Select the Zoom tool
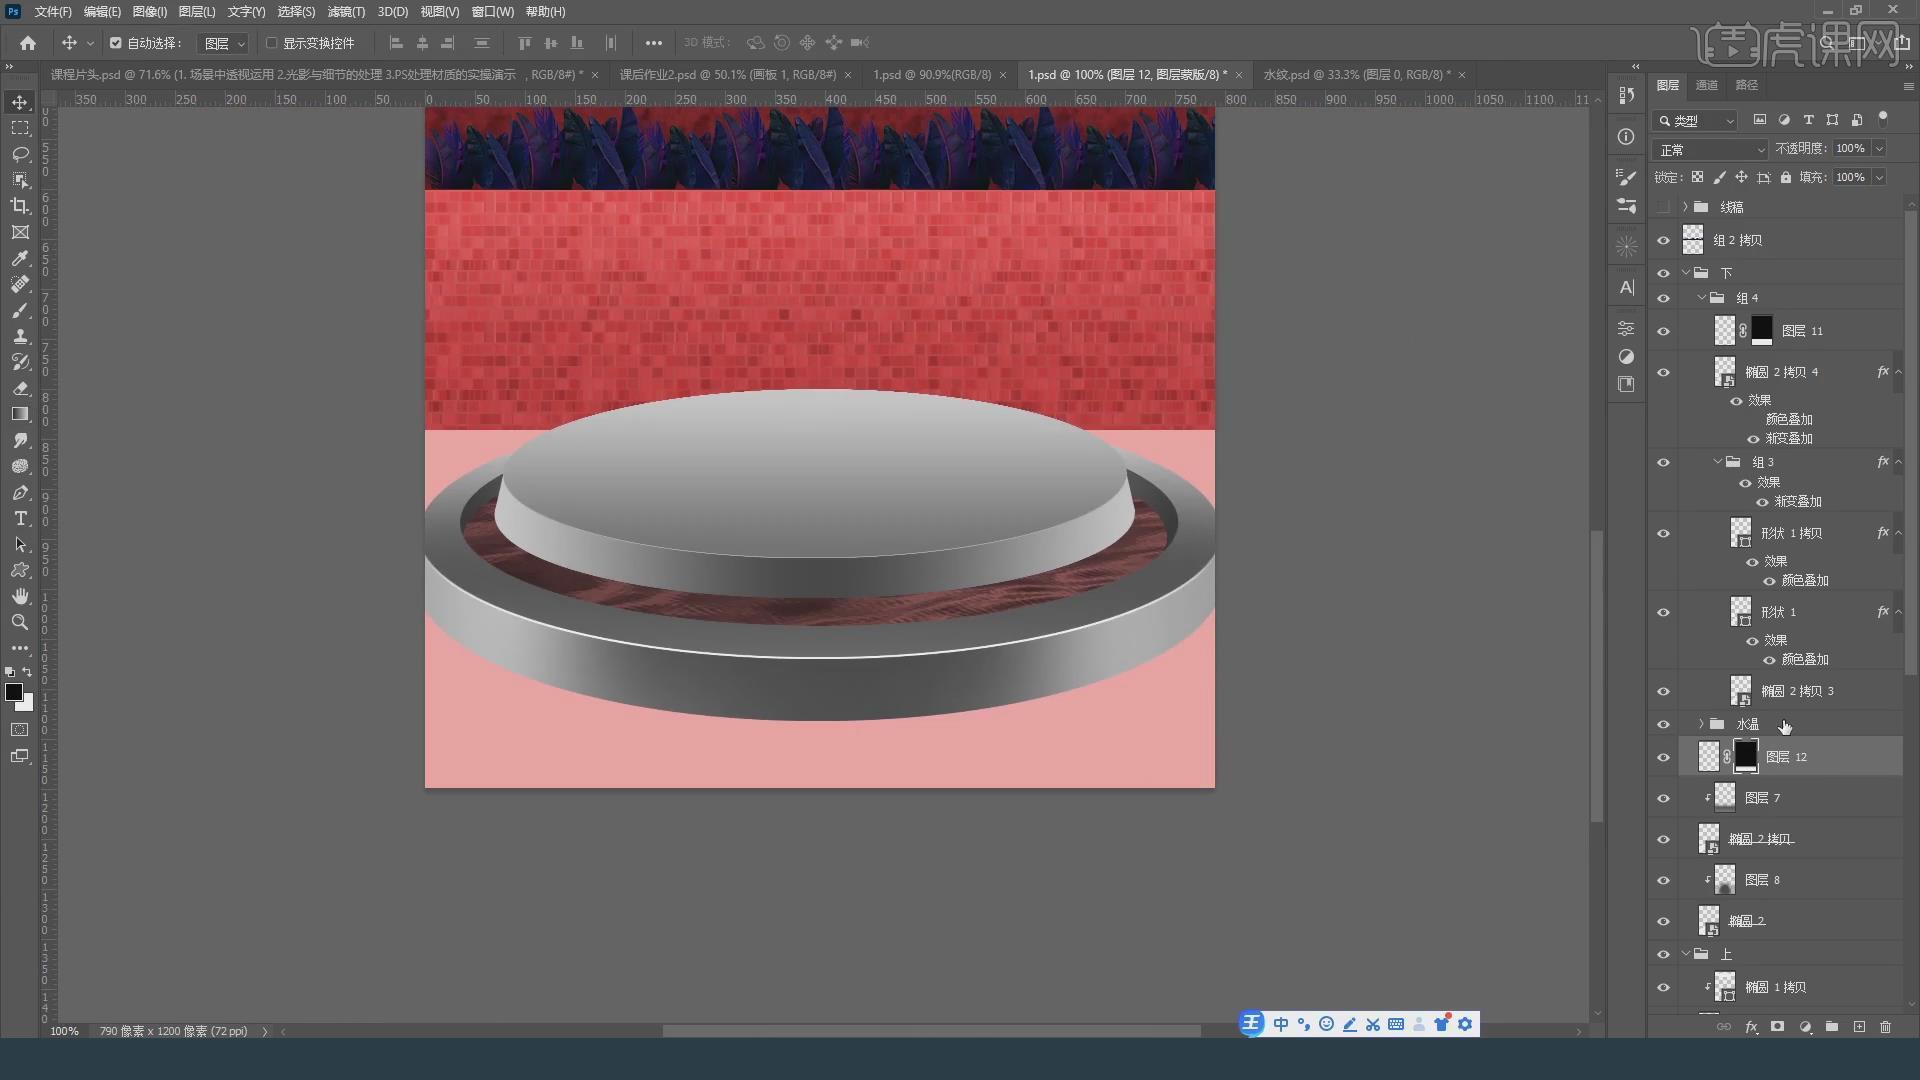The image size is (1920, 1080). [x=20, y=622]
